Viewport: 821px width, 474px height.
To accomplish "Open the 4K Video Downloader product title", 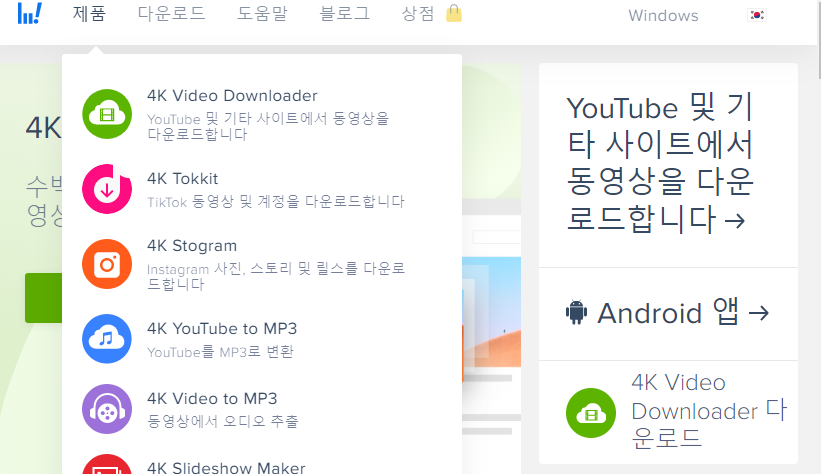I will pos(232,96).
